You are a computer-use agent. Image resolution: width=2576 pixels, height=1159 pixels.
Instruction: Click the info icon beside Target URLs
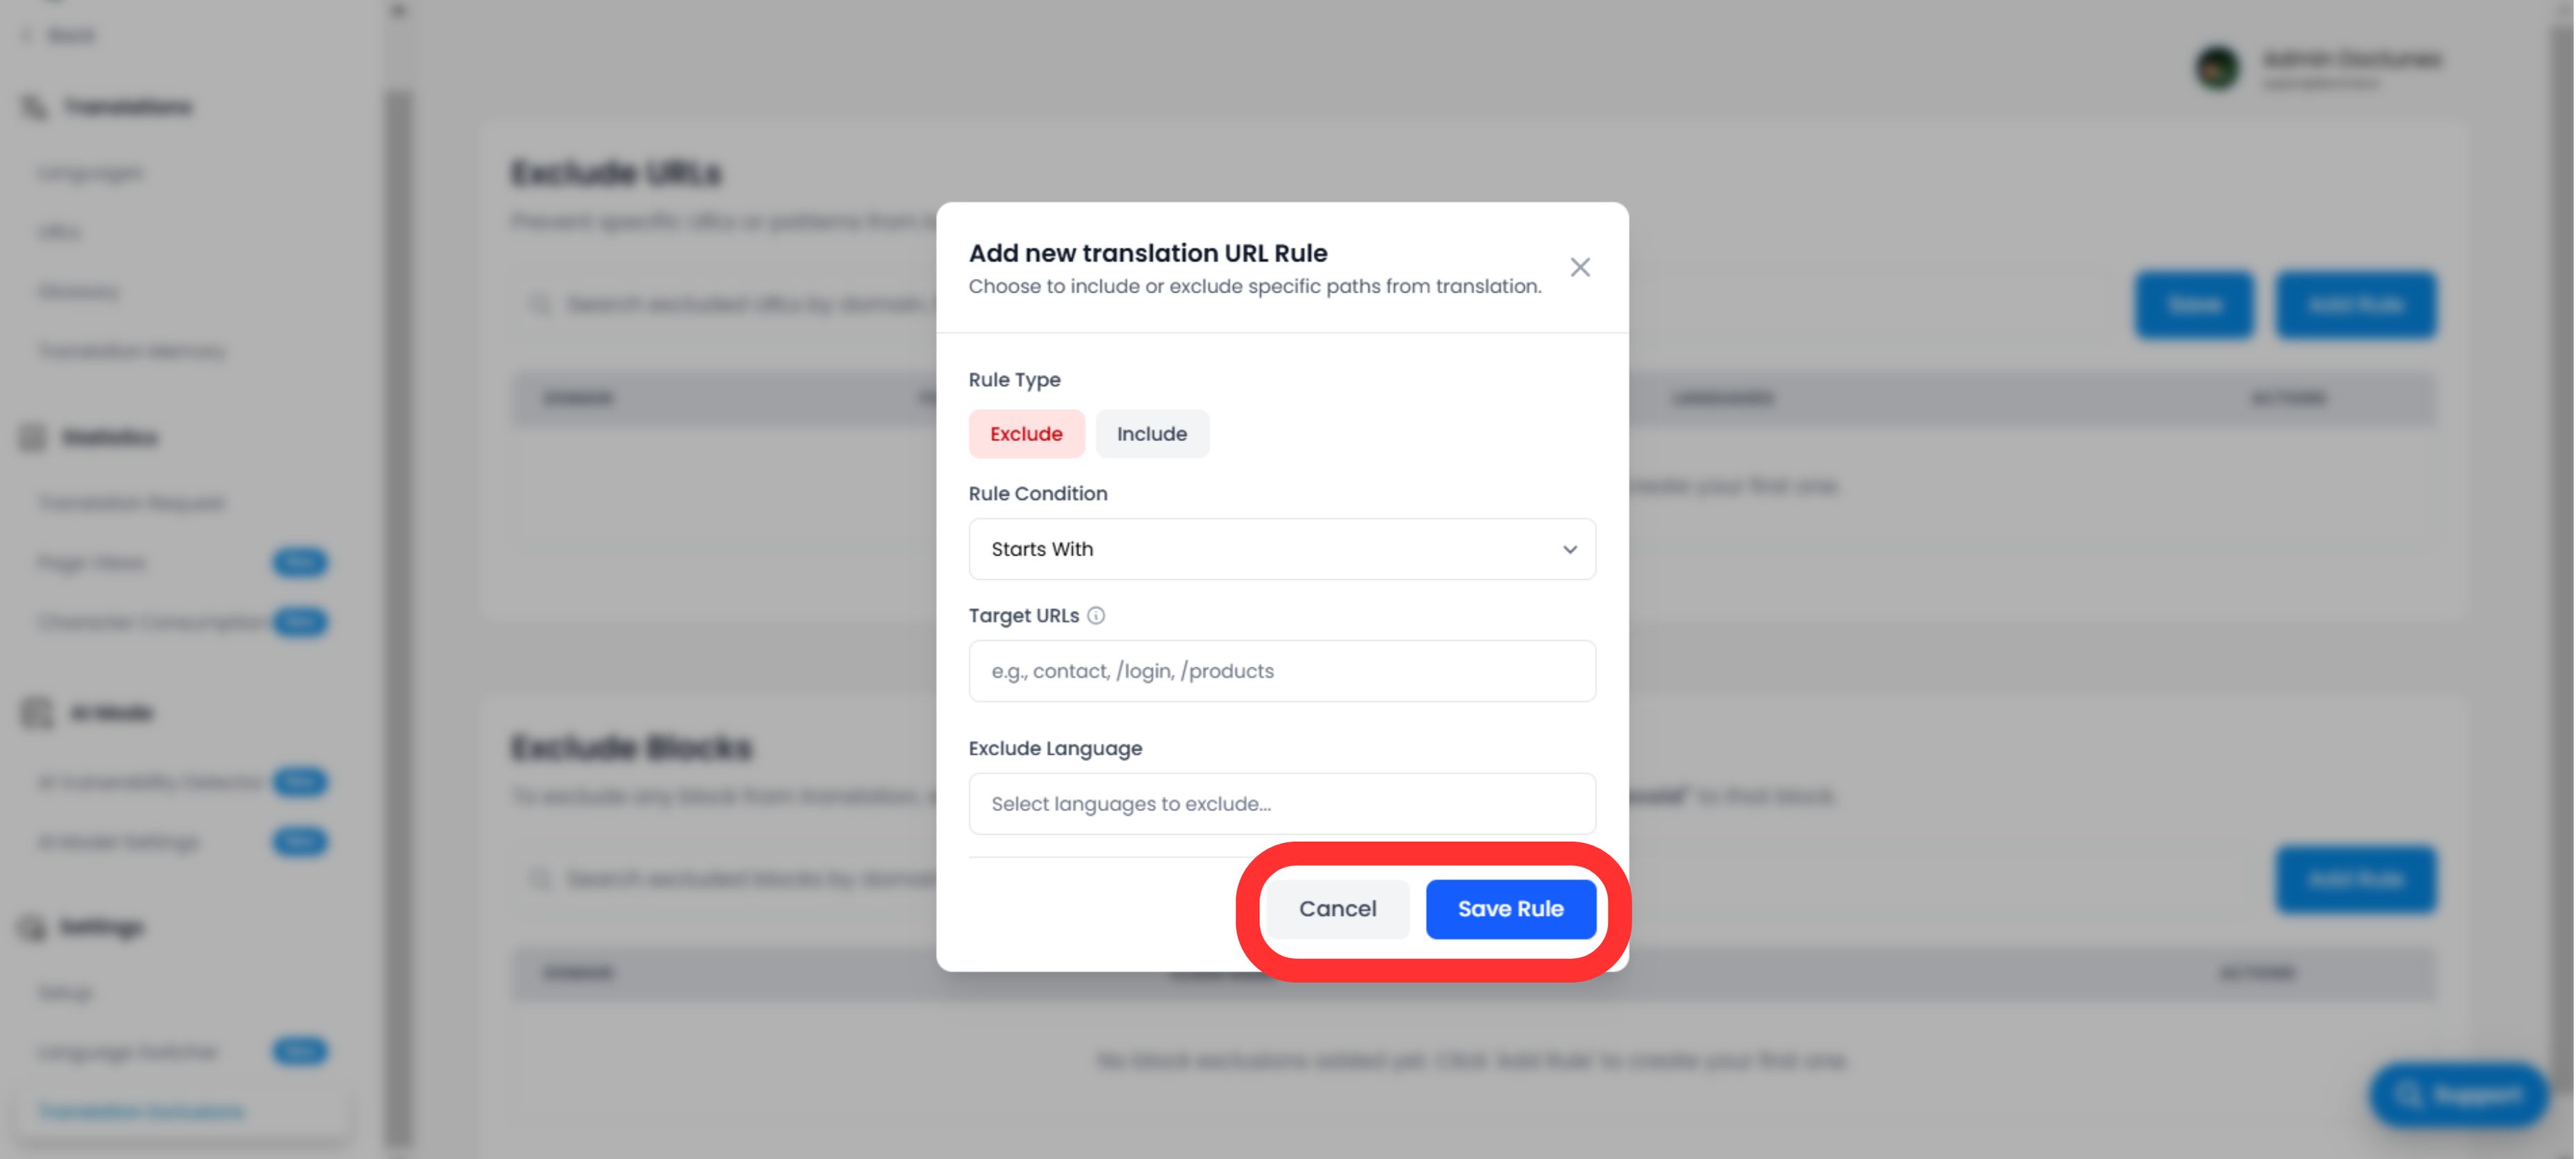(x=1097, y=616)
